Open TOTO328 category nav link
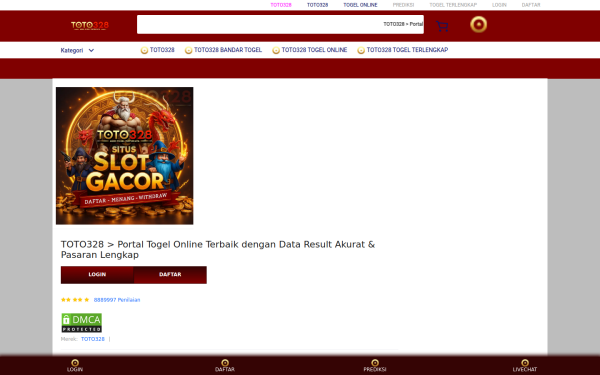600x375 pixels. [162, 50]
